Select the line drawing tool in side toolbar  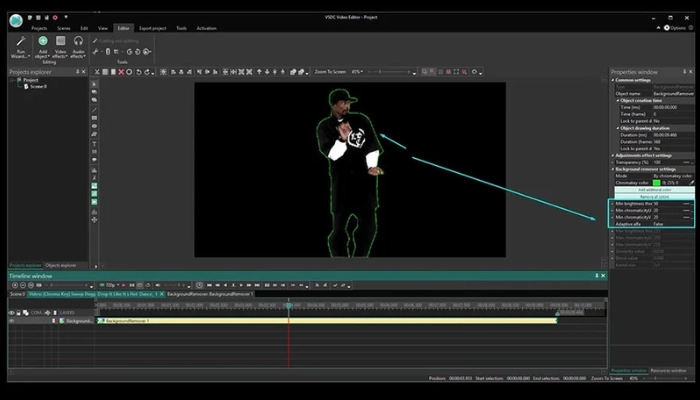94,110
